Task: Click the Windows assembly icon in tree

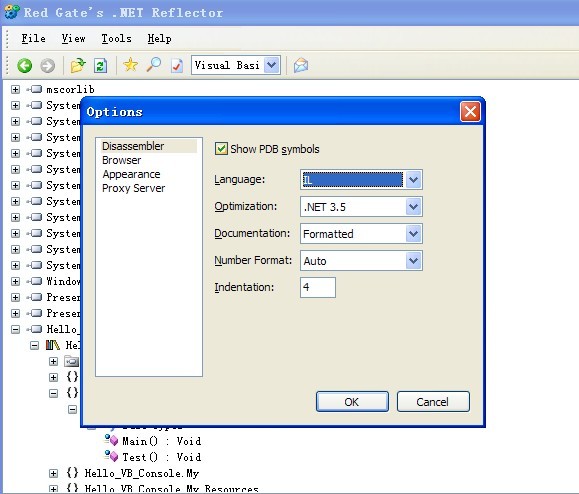Action: (34, 281)
